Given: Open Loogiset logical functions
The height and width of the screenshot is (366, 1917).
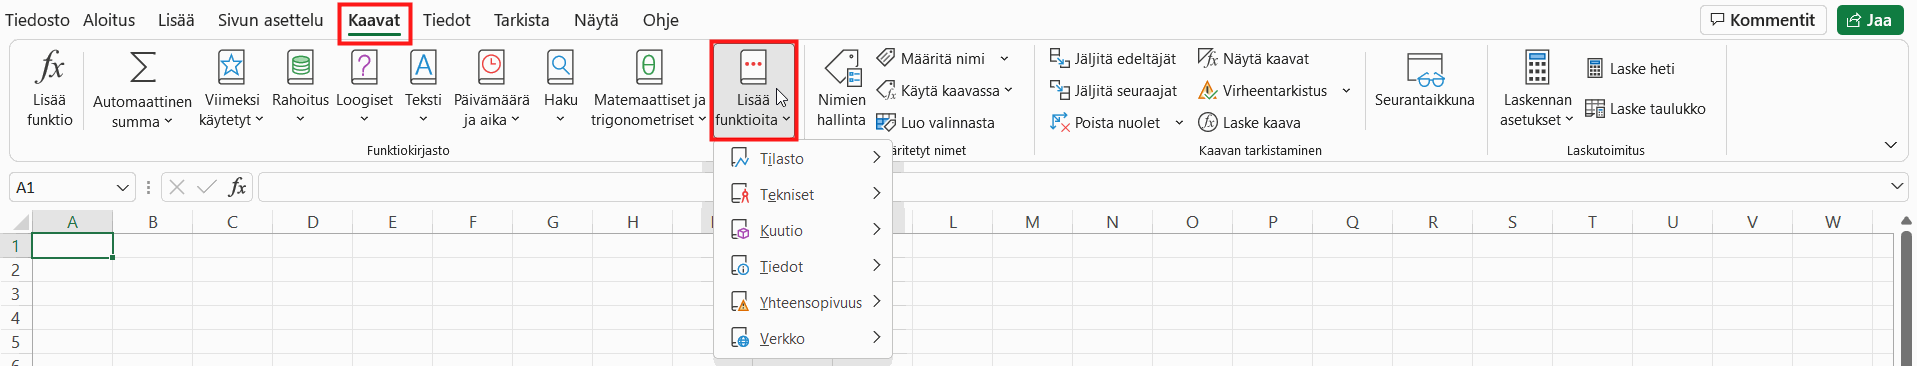Looking at the screenshot, I should [x=364, y=89].
